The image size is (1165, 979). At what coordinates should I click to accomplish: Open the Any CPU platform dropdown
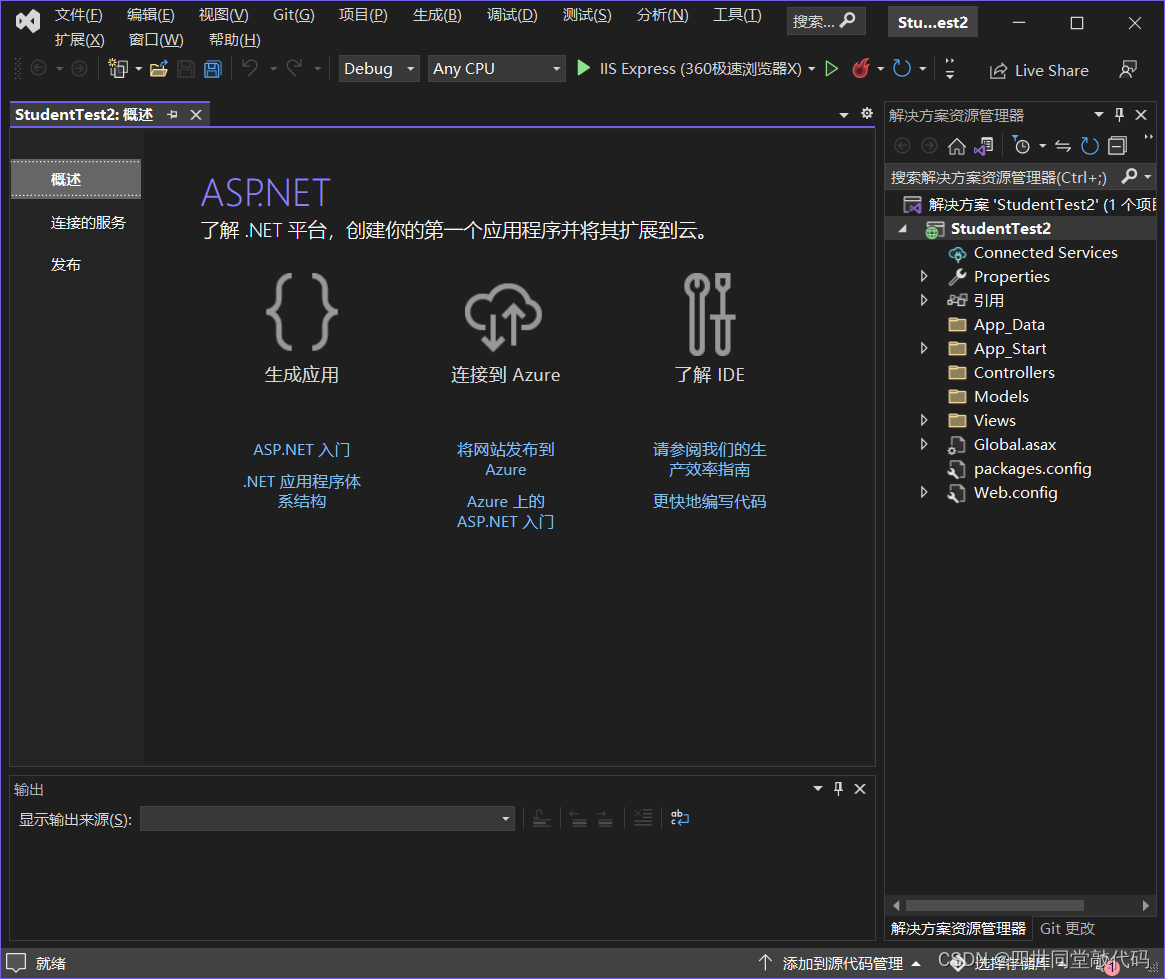coord(496,69)
